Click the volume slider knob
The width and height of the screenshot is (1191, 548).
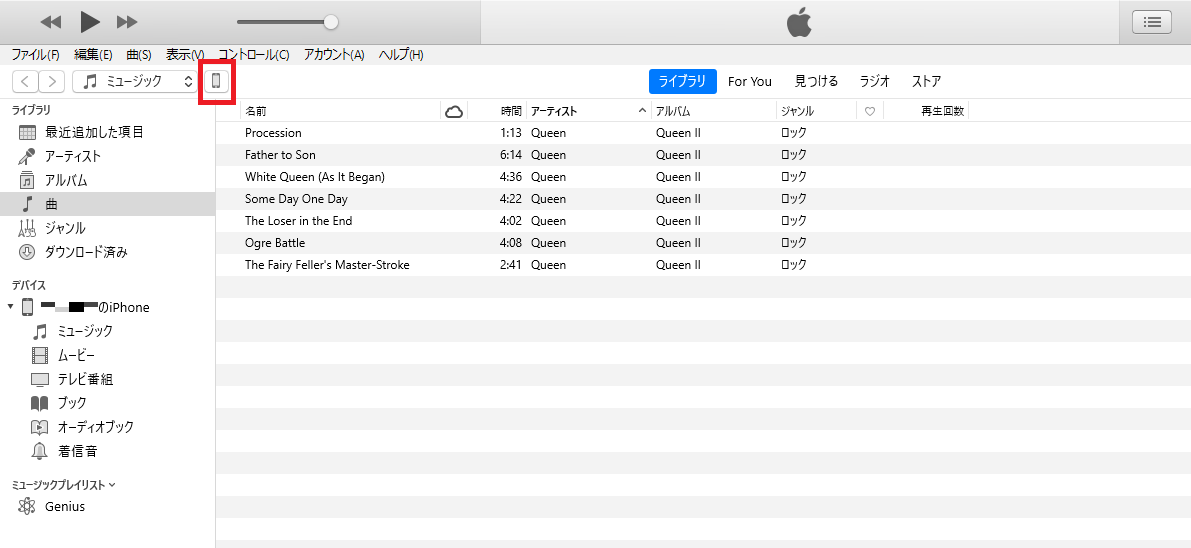pos(330,22)
